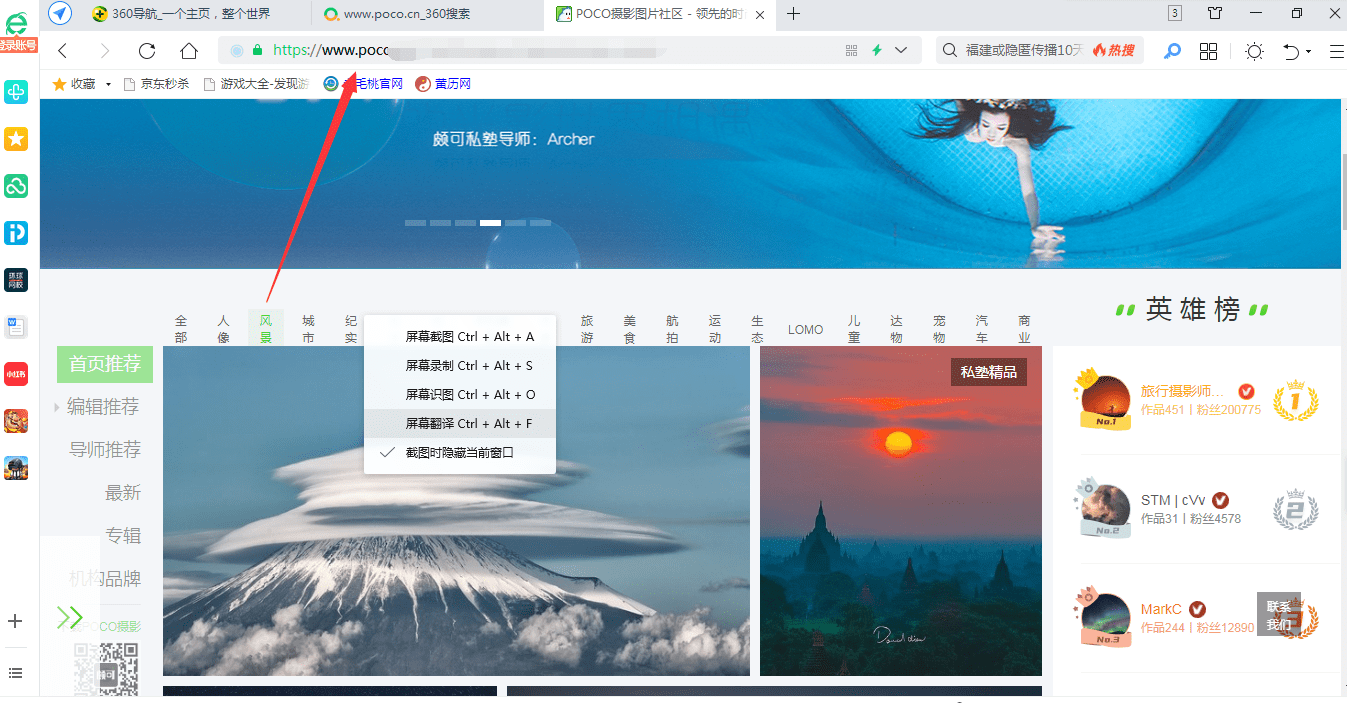Add a sidebar app with plus icon
1347x703 pixels.
[15, 621]
